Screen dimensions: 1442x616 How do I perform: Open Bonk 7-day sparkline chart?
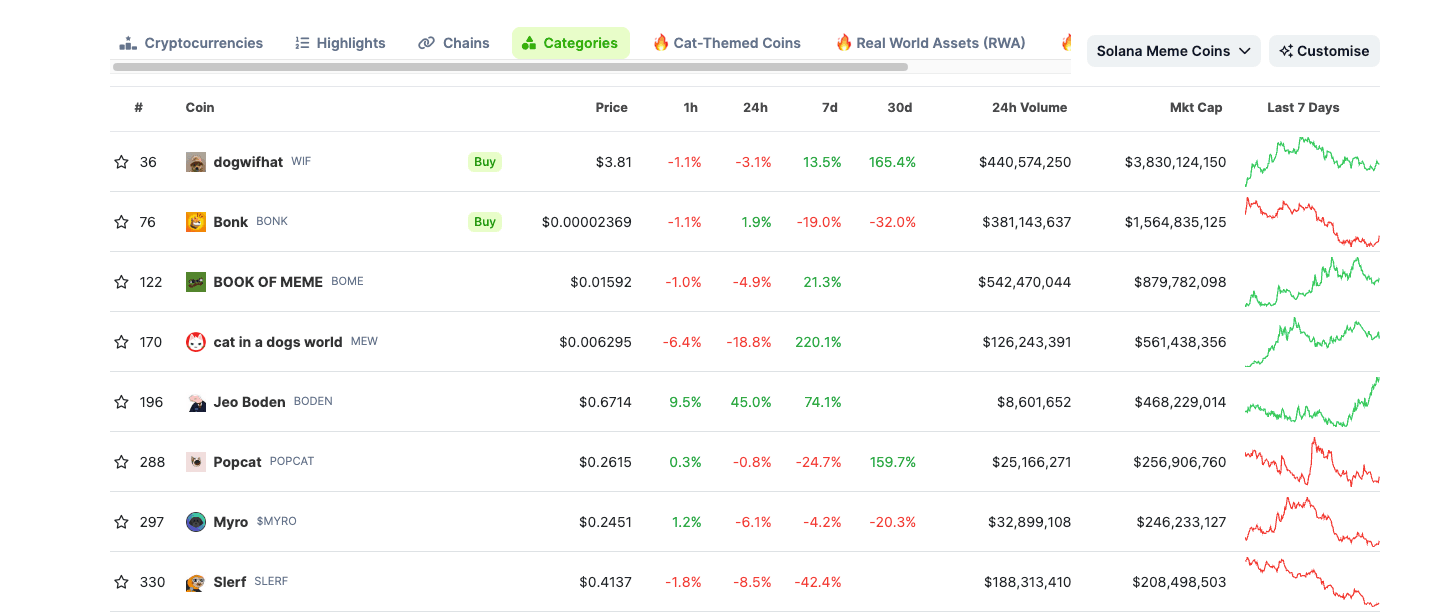click(1312, 222)
